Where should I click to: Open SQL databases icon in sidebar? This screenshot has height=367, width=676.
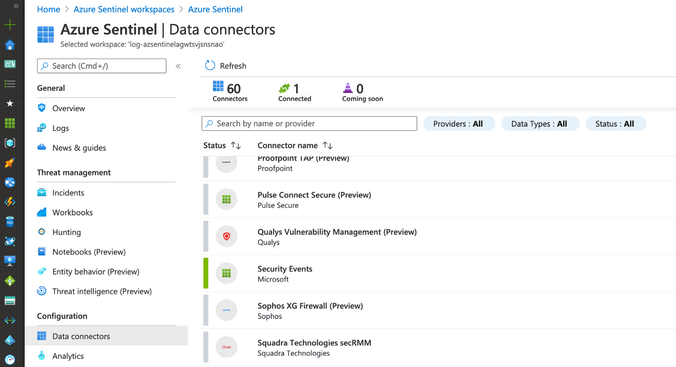(10, 222)
